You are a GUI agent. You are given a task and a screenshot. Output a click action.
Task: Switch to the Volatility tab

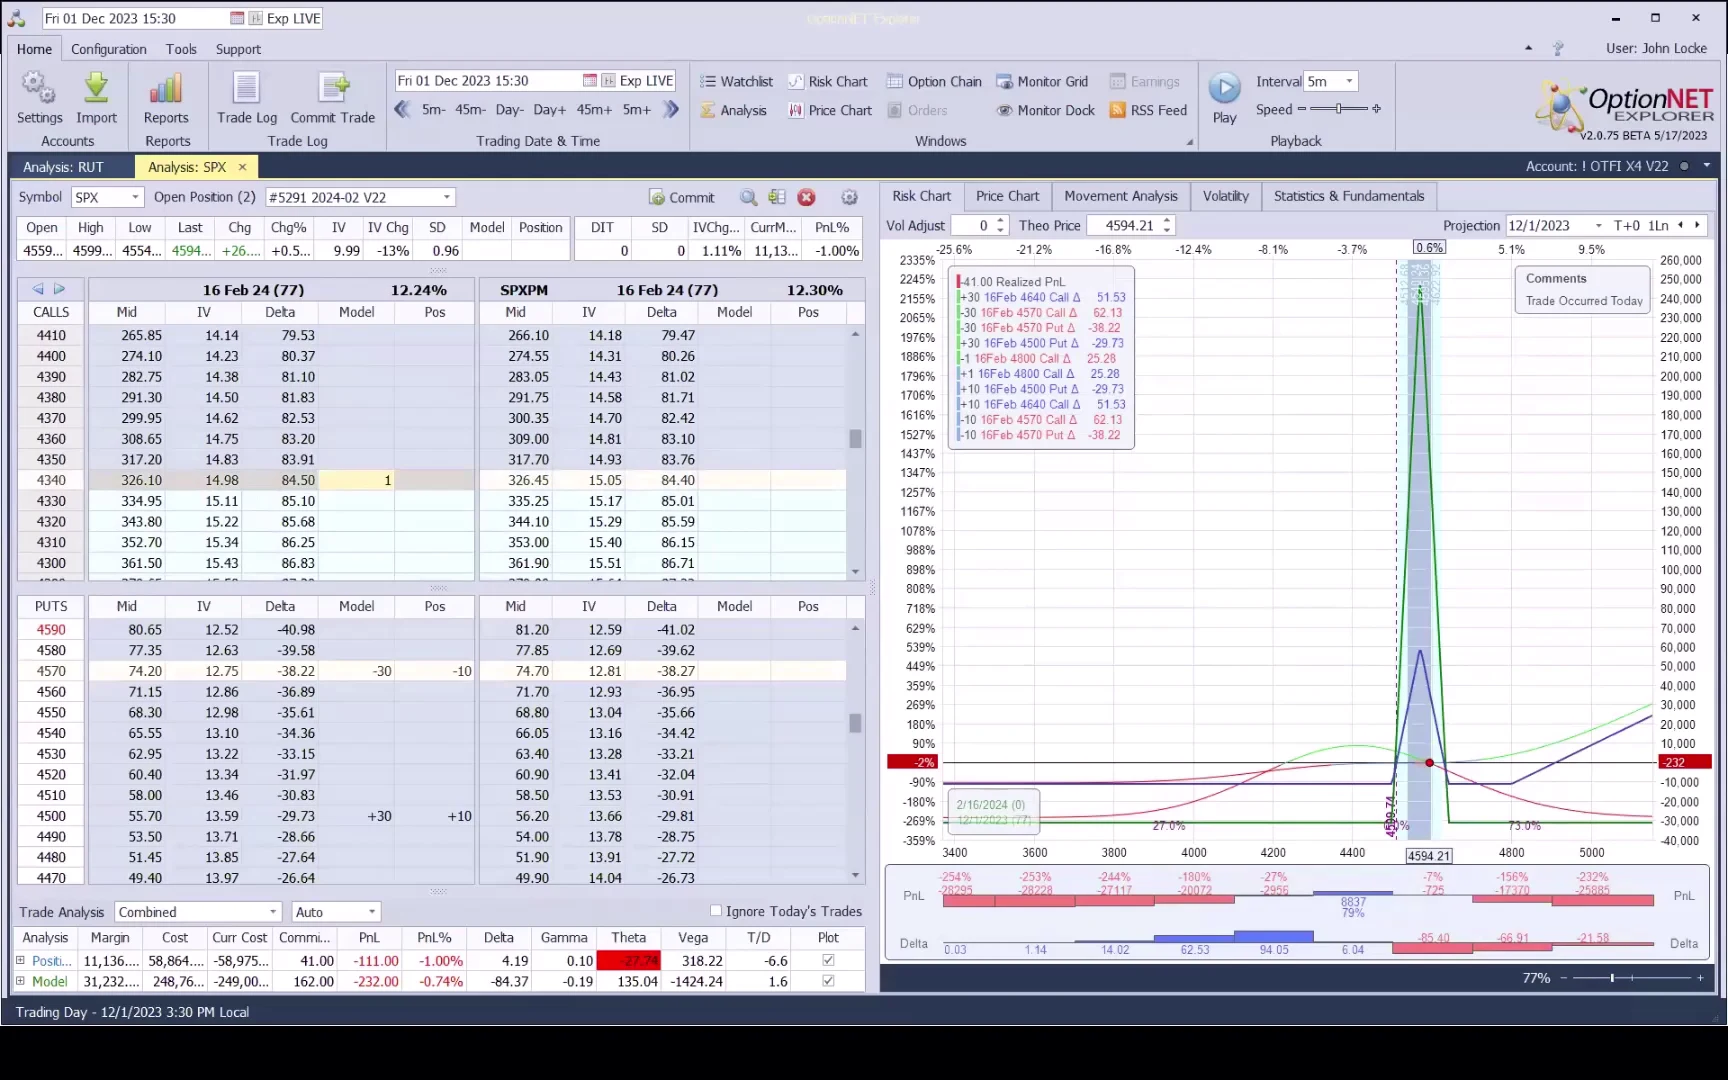1226,197
